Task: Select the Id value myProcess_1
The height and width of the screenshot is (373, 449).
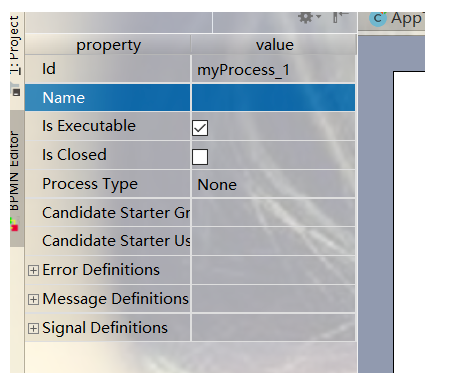Action: [x=243, y=70]
